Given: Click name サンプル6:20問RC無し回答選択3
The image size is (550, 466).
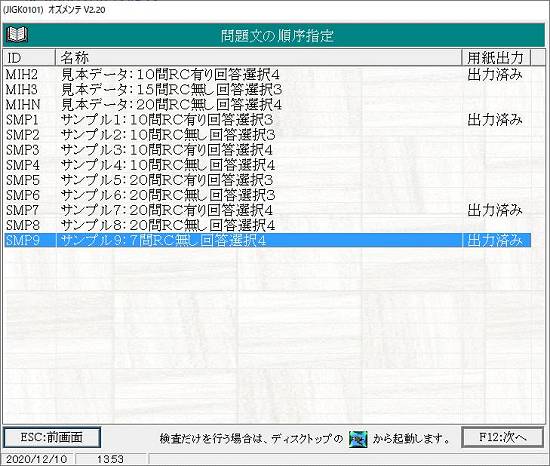Looking at the screenshot, I should [168, 195].
